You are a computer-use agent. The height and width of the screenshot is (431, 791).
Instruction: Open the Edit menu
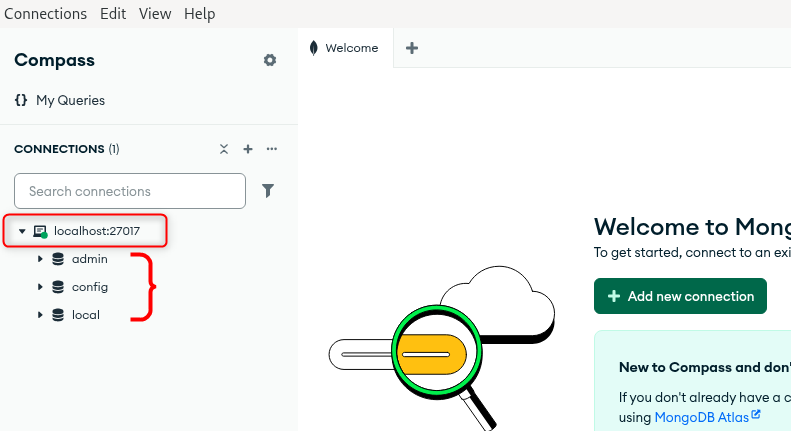[113, 14]
